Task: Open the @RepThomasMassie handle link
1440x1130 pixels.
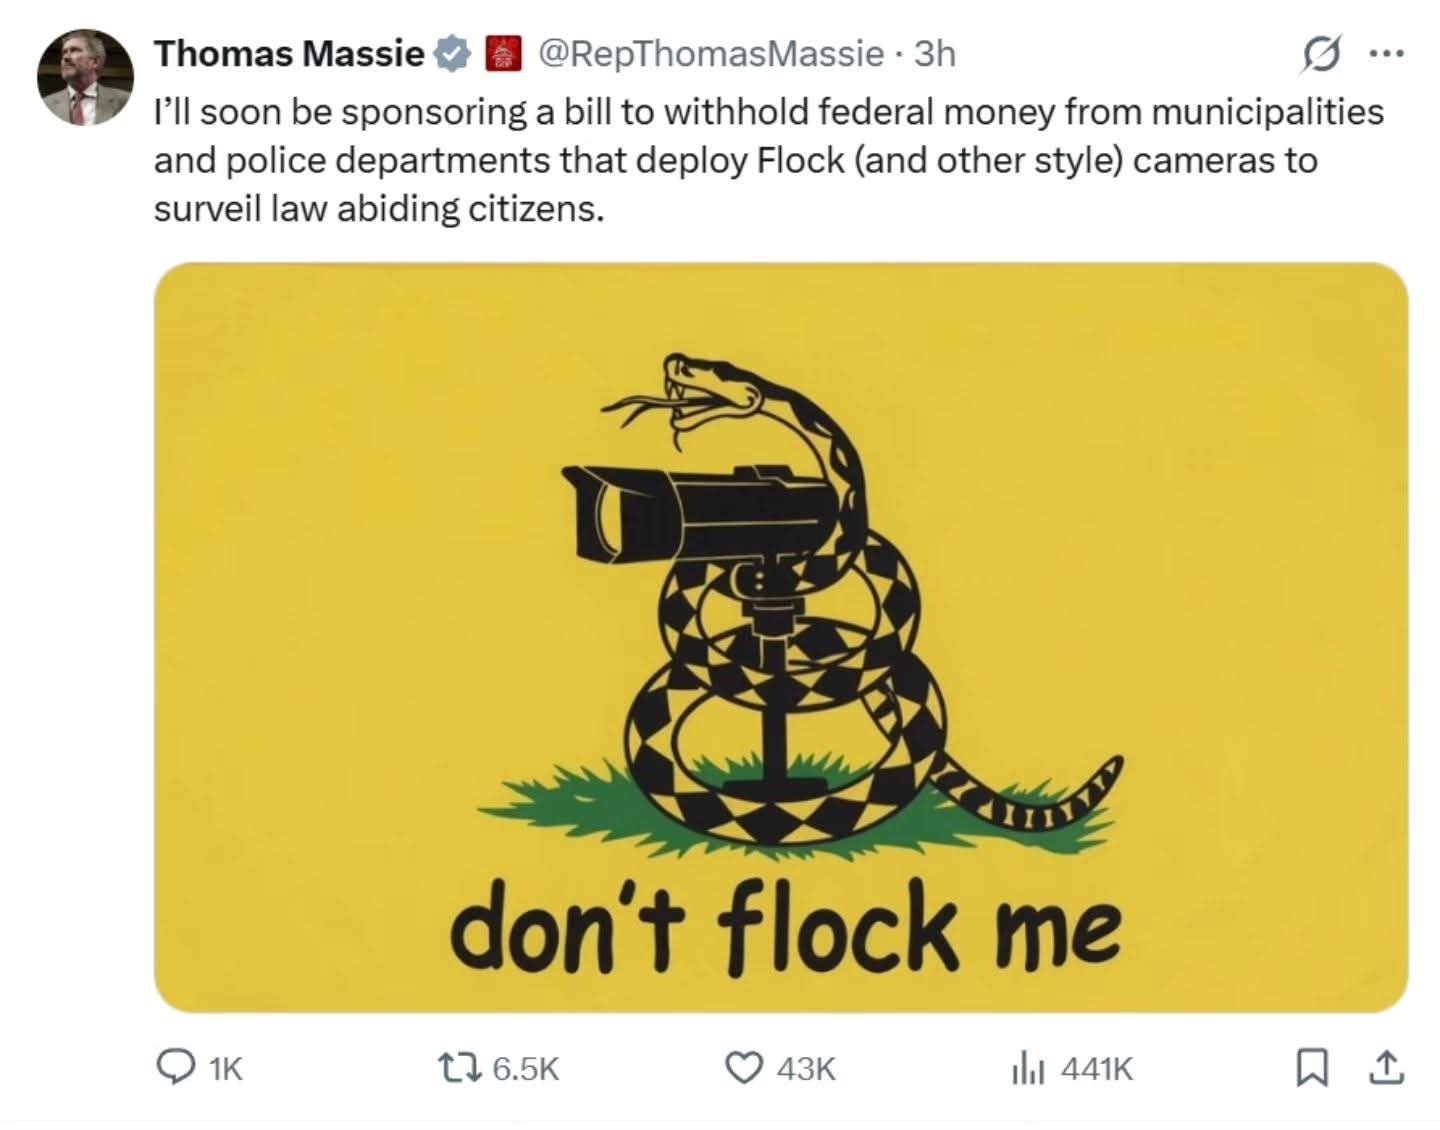Action: [x=712, y=53]
